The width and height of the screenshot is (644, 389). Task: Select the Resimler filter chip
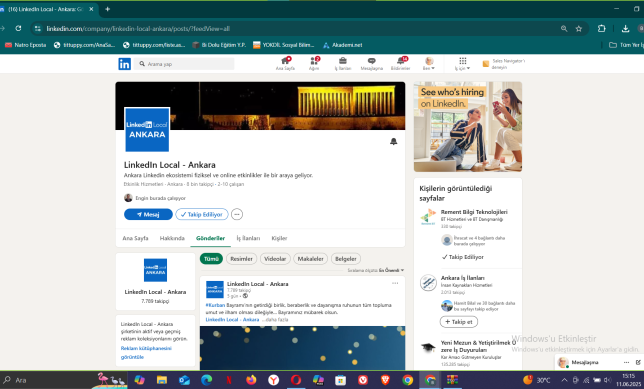[x=242, y=259]
